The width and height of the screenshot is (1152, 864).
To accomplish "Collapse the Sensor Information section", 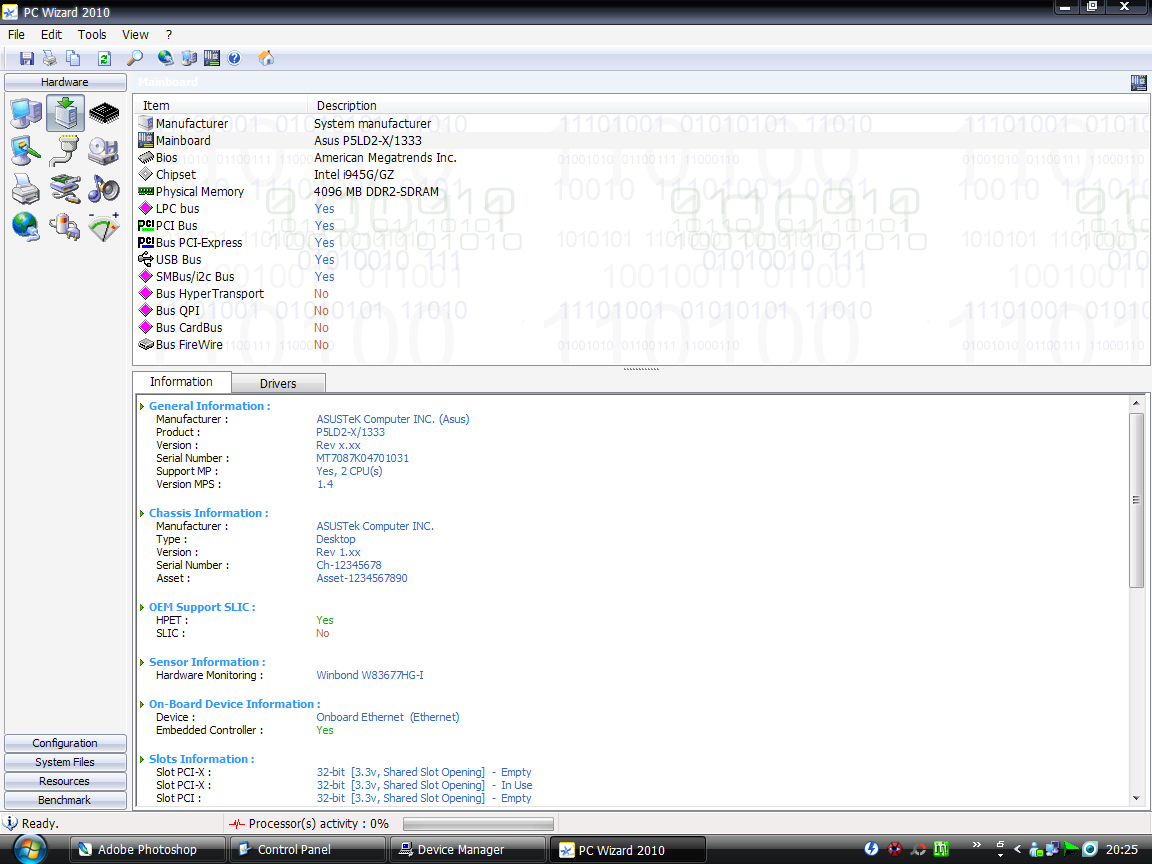I will (142, 663).
